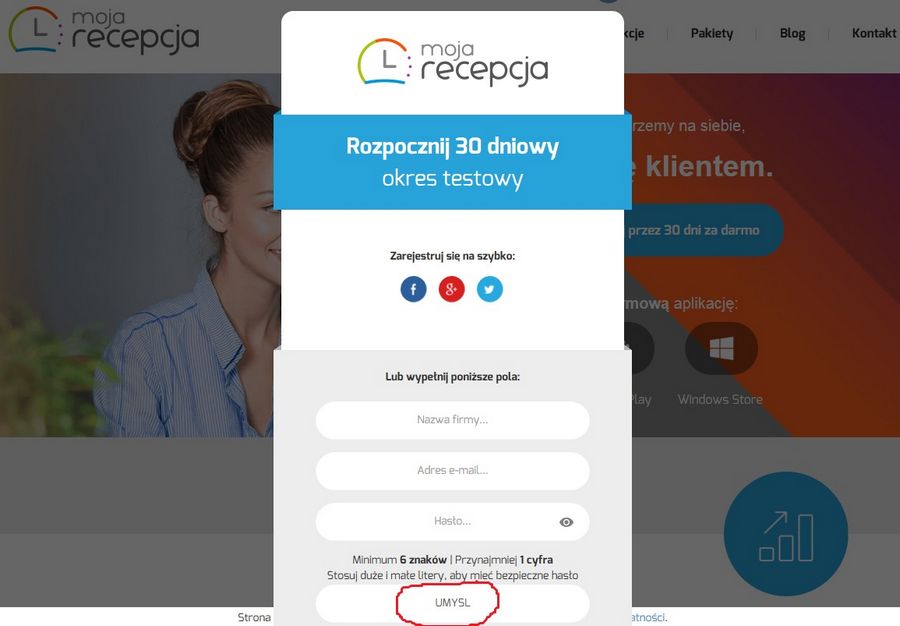This screenshot has height=626, width=900.
Task: Sign up with the Facebook icon
Action: coord(413,289)
